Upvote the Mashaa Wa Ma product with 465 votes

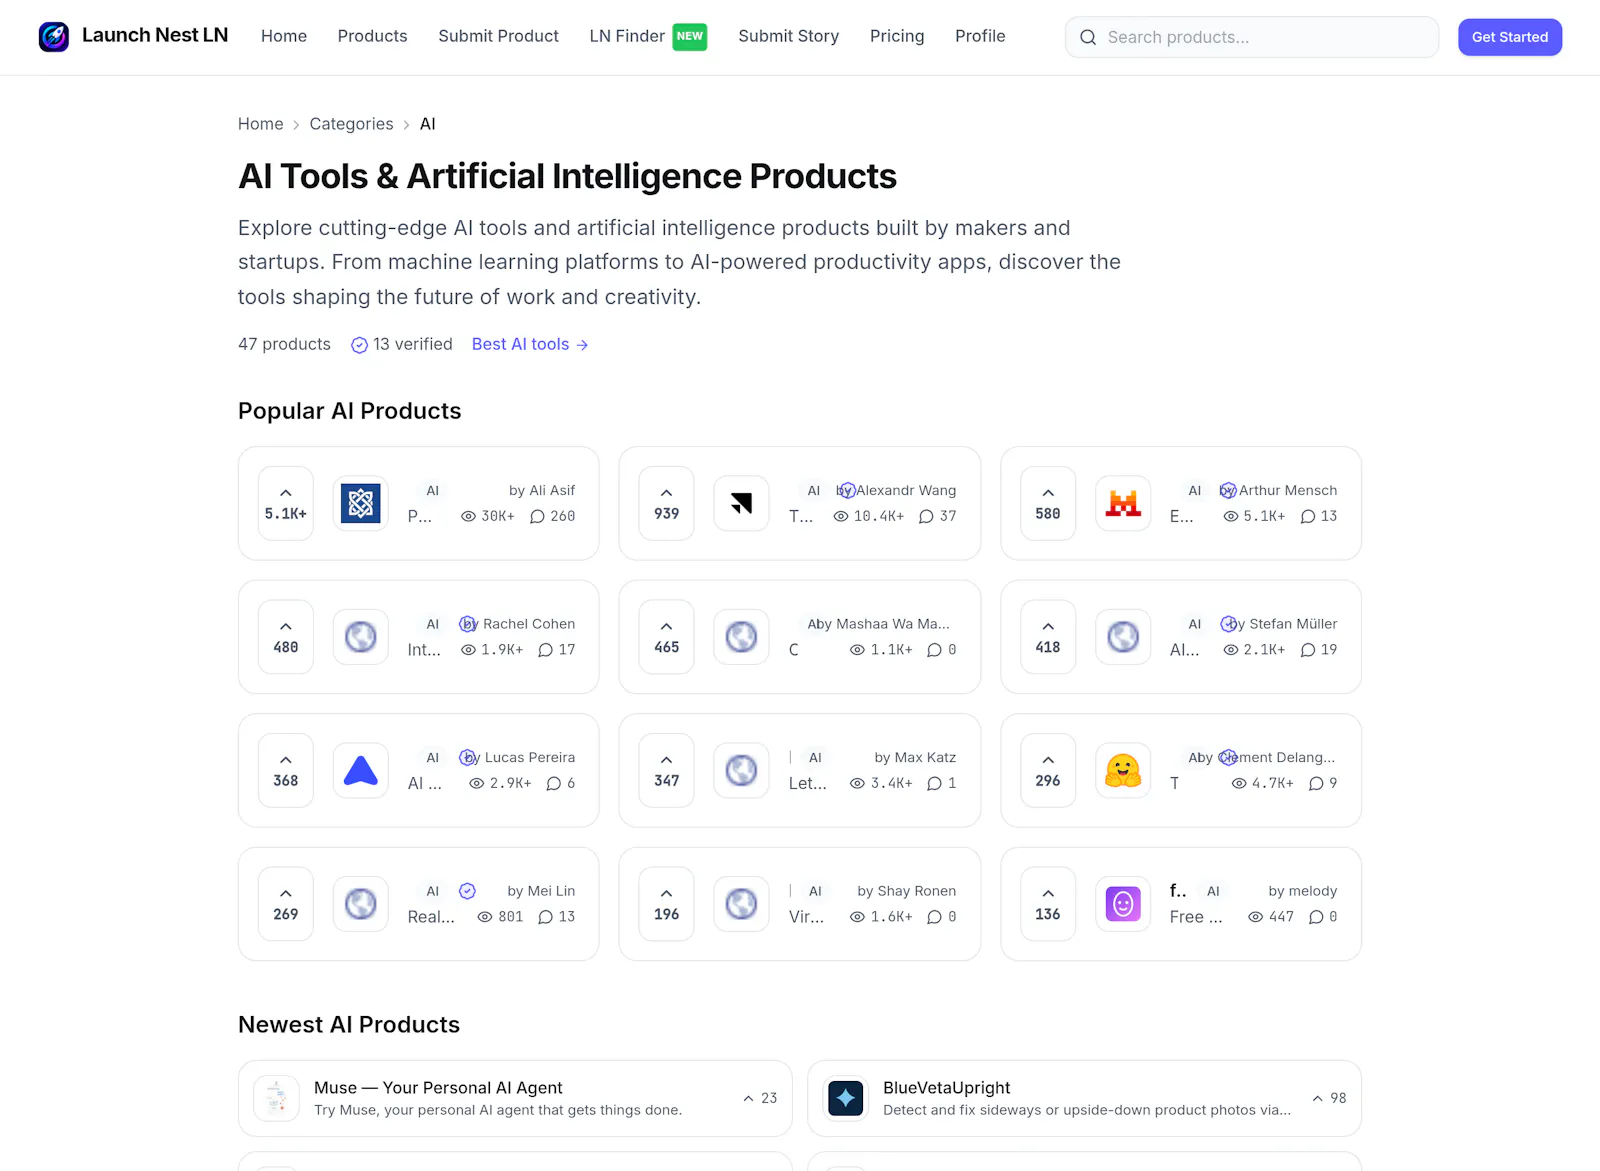(667, 637)
